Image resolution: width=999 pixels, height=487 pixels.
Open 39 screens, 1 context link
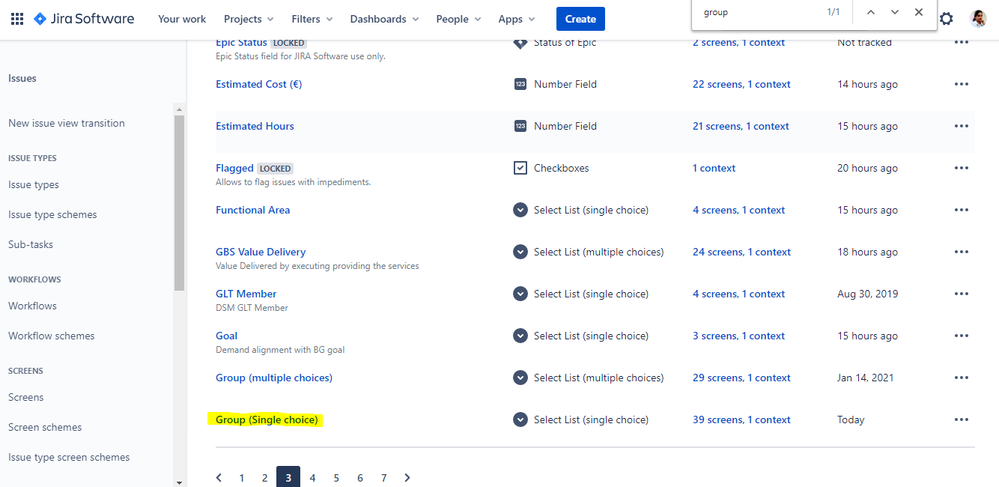coord(742,419)
